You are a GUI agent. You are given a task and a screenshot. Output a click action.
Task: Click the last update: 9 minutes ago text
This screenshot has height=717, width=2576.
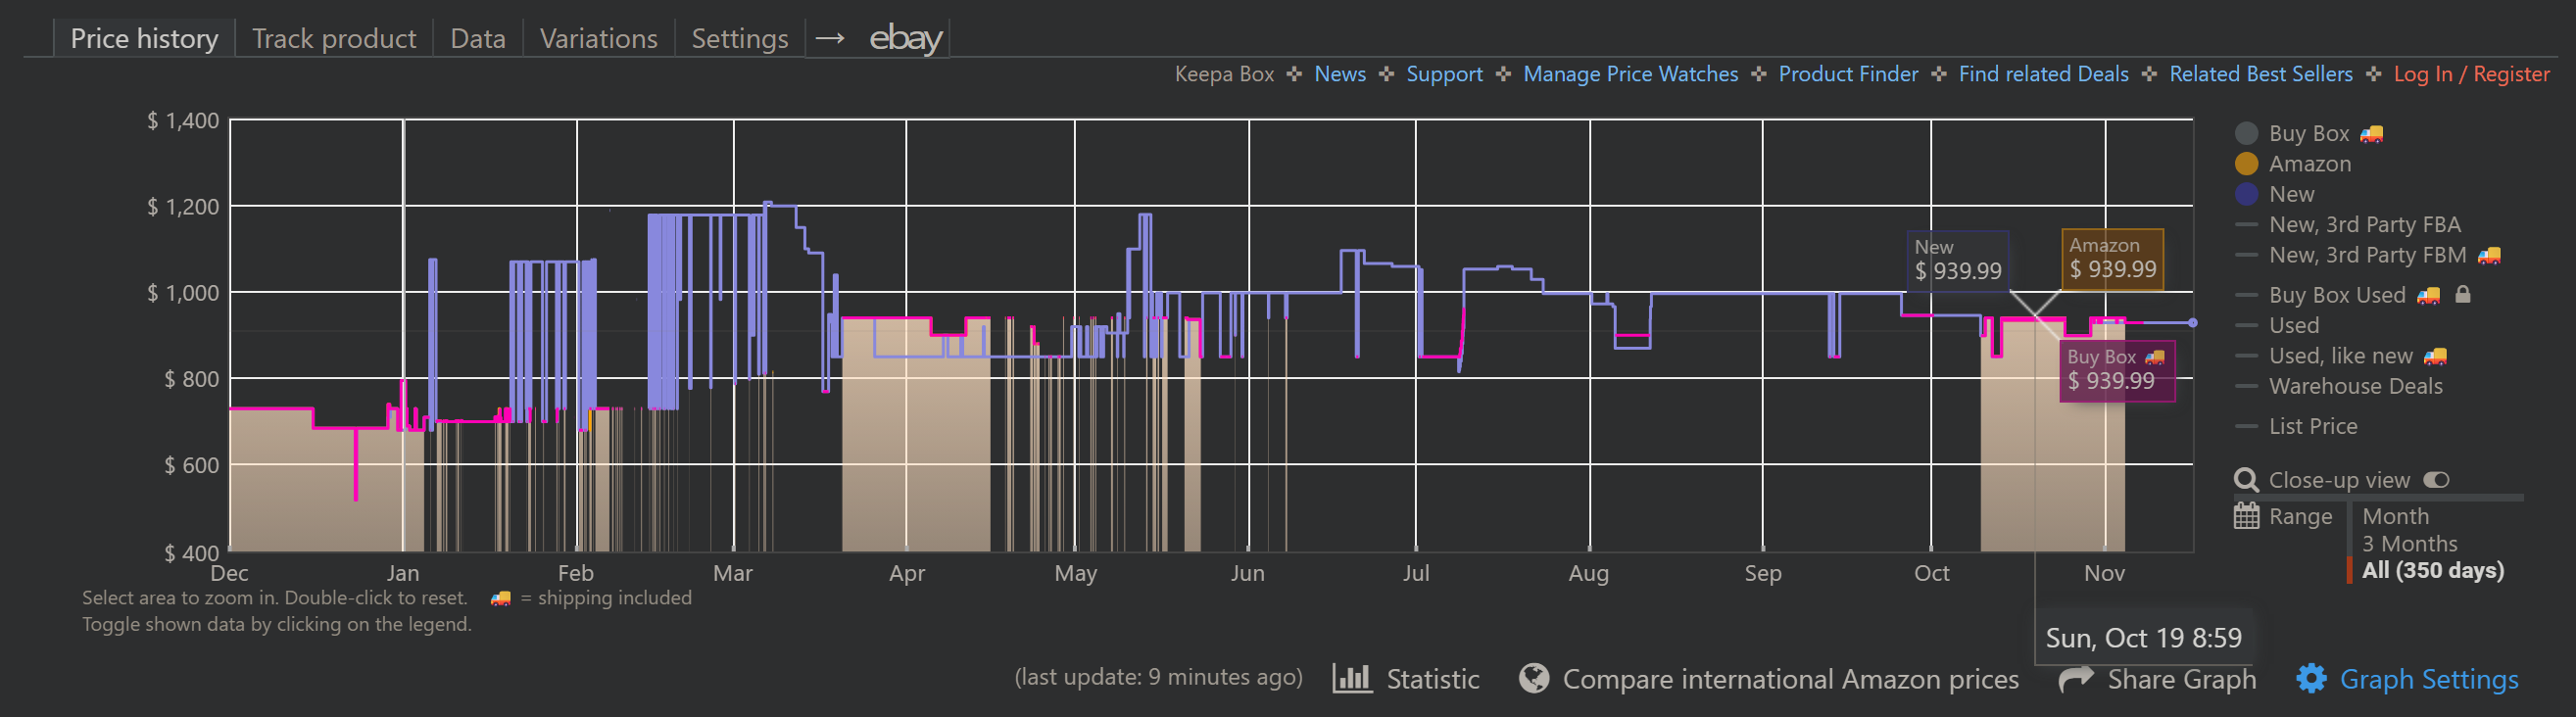[x=1158, y=677]
